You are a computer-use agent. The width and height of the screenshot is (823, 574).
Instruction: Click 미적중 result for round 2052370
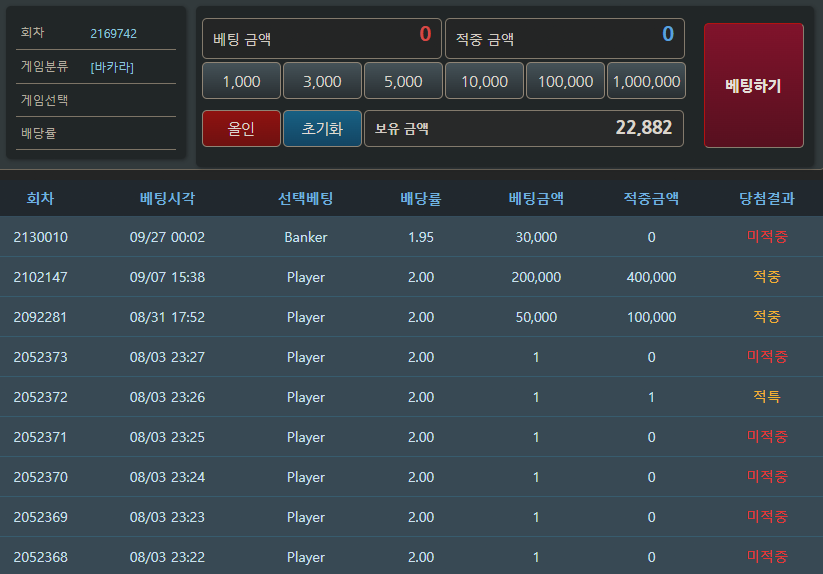[767, 476]
